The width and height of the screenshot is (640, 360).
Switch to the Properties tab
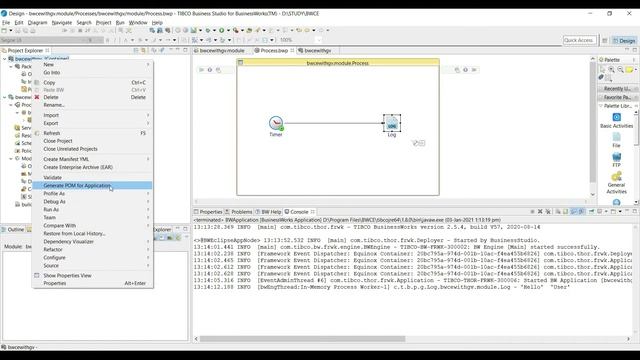click(208, 211)
